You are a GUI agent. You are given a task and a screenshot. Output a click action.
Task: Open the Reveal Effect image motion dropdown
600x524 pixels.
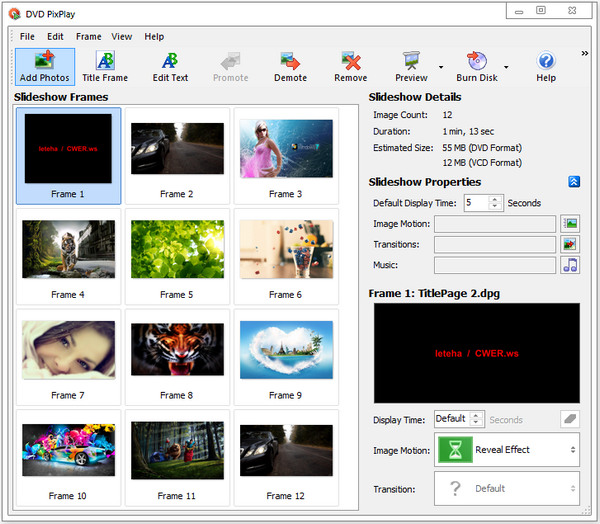click(x=507, y=450)
